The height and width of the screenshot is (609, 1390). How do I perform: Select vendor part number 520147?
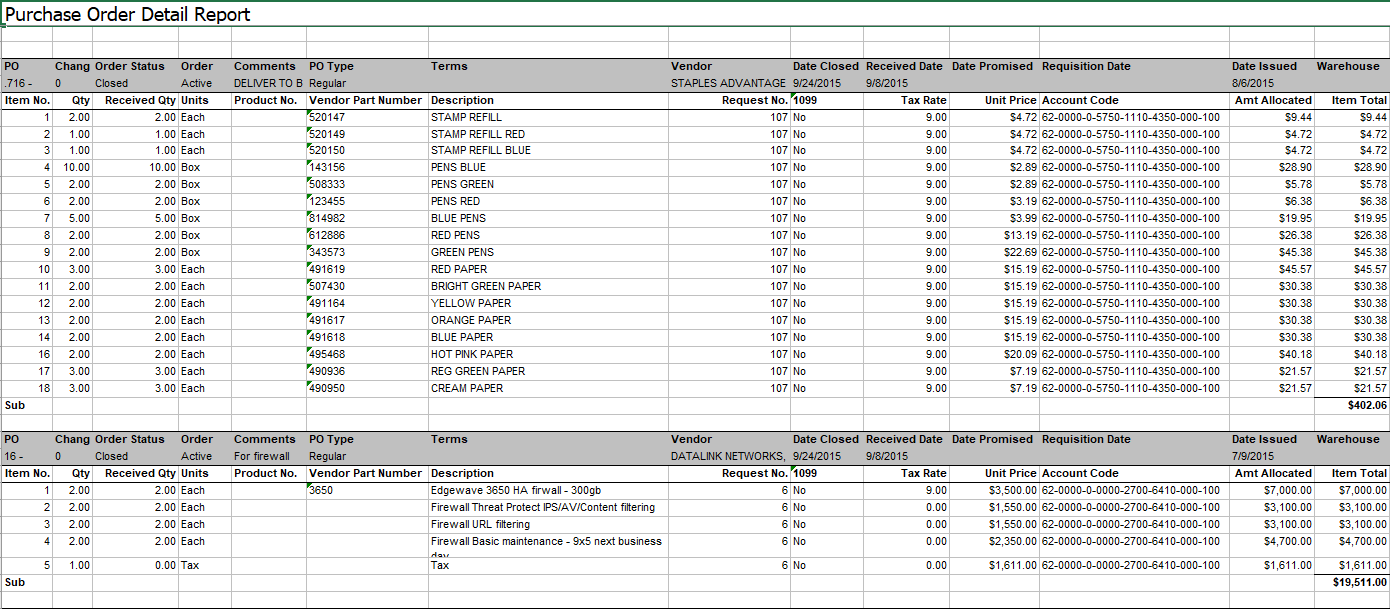tap(367, 117)
